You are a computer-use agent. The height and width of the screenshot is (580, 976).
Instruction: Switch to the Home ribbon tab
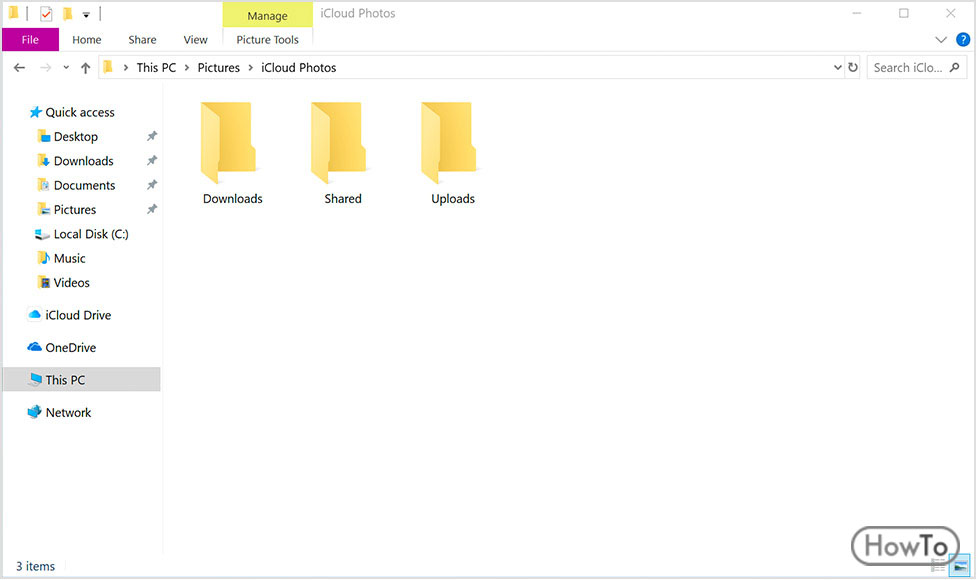87,40
